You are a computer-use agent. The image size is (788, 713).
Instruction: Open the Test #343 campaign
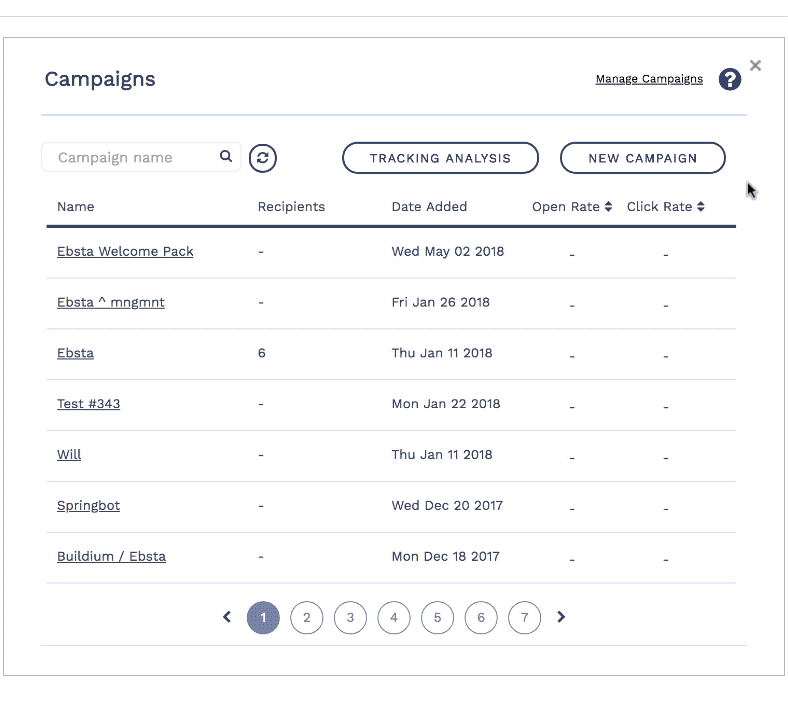click(89, 405)
